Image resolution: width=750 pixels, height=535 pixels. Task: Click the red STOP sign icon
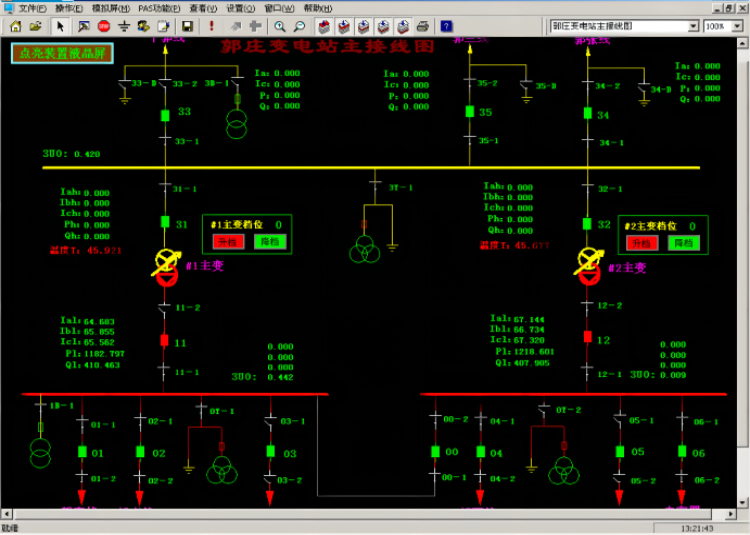click(x=103, y=25)
